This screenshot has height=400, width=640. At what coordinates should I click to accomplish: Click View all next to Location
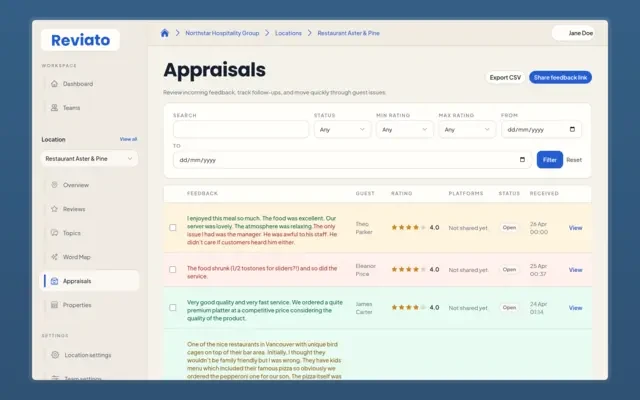point(128,139)
